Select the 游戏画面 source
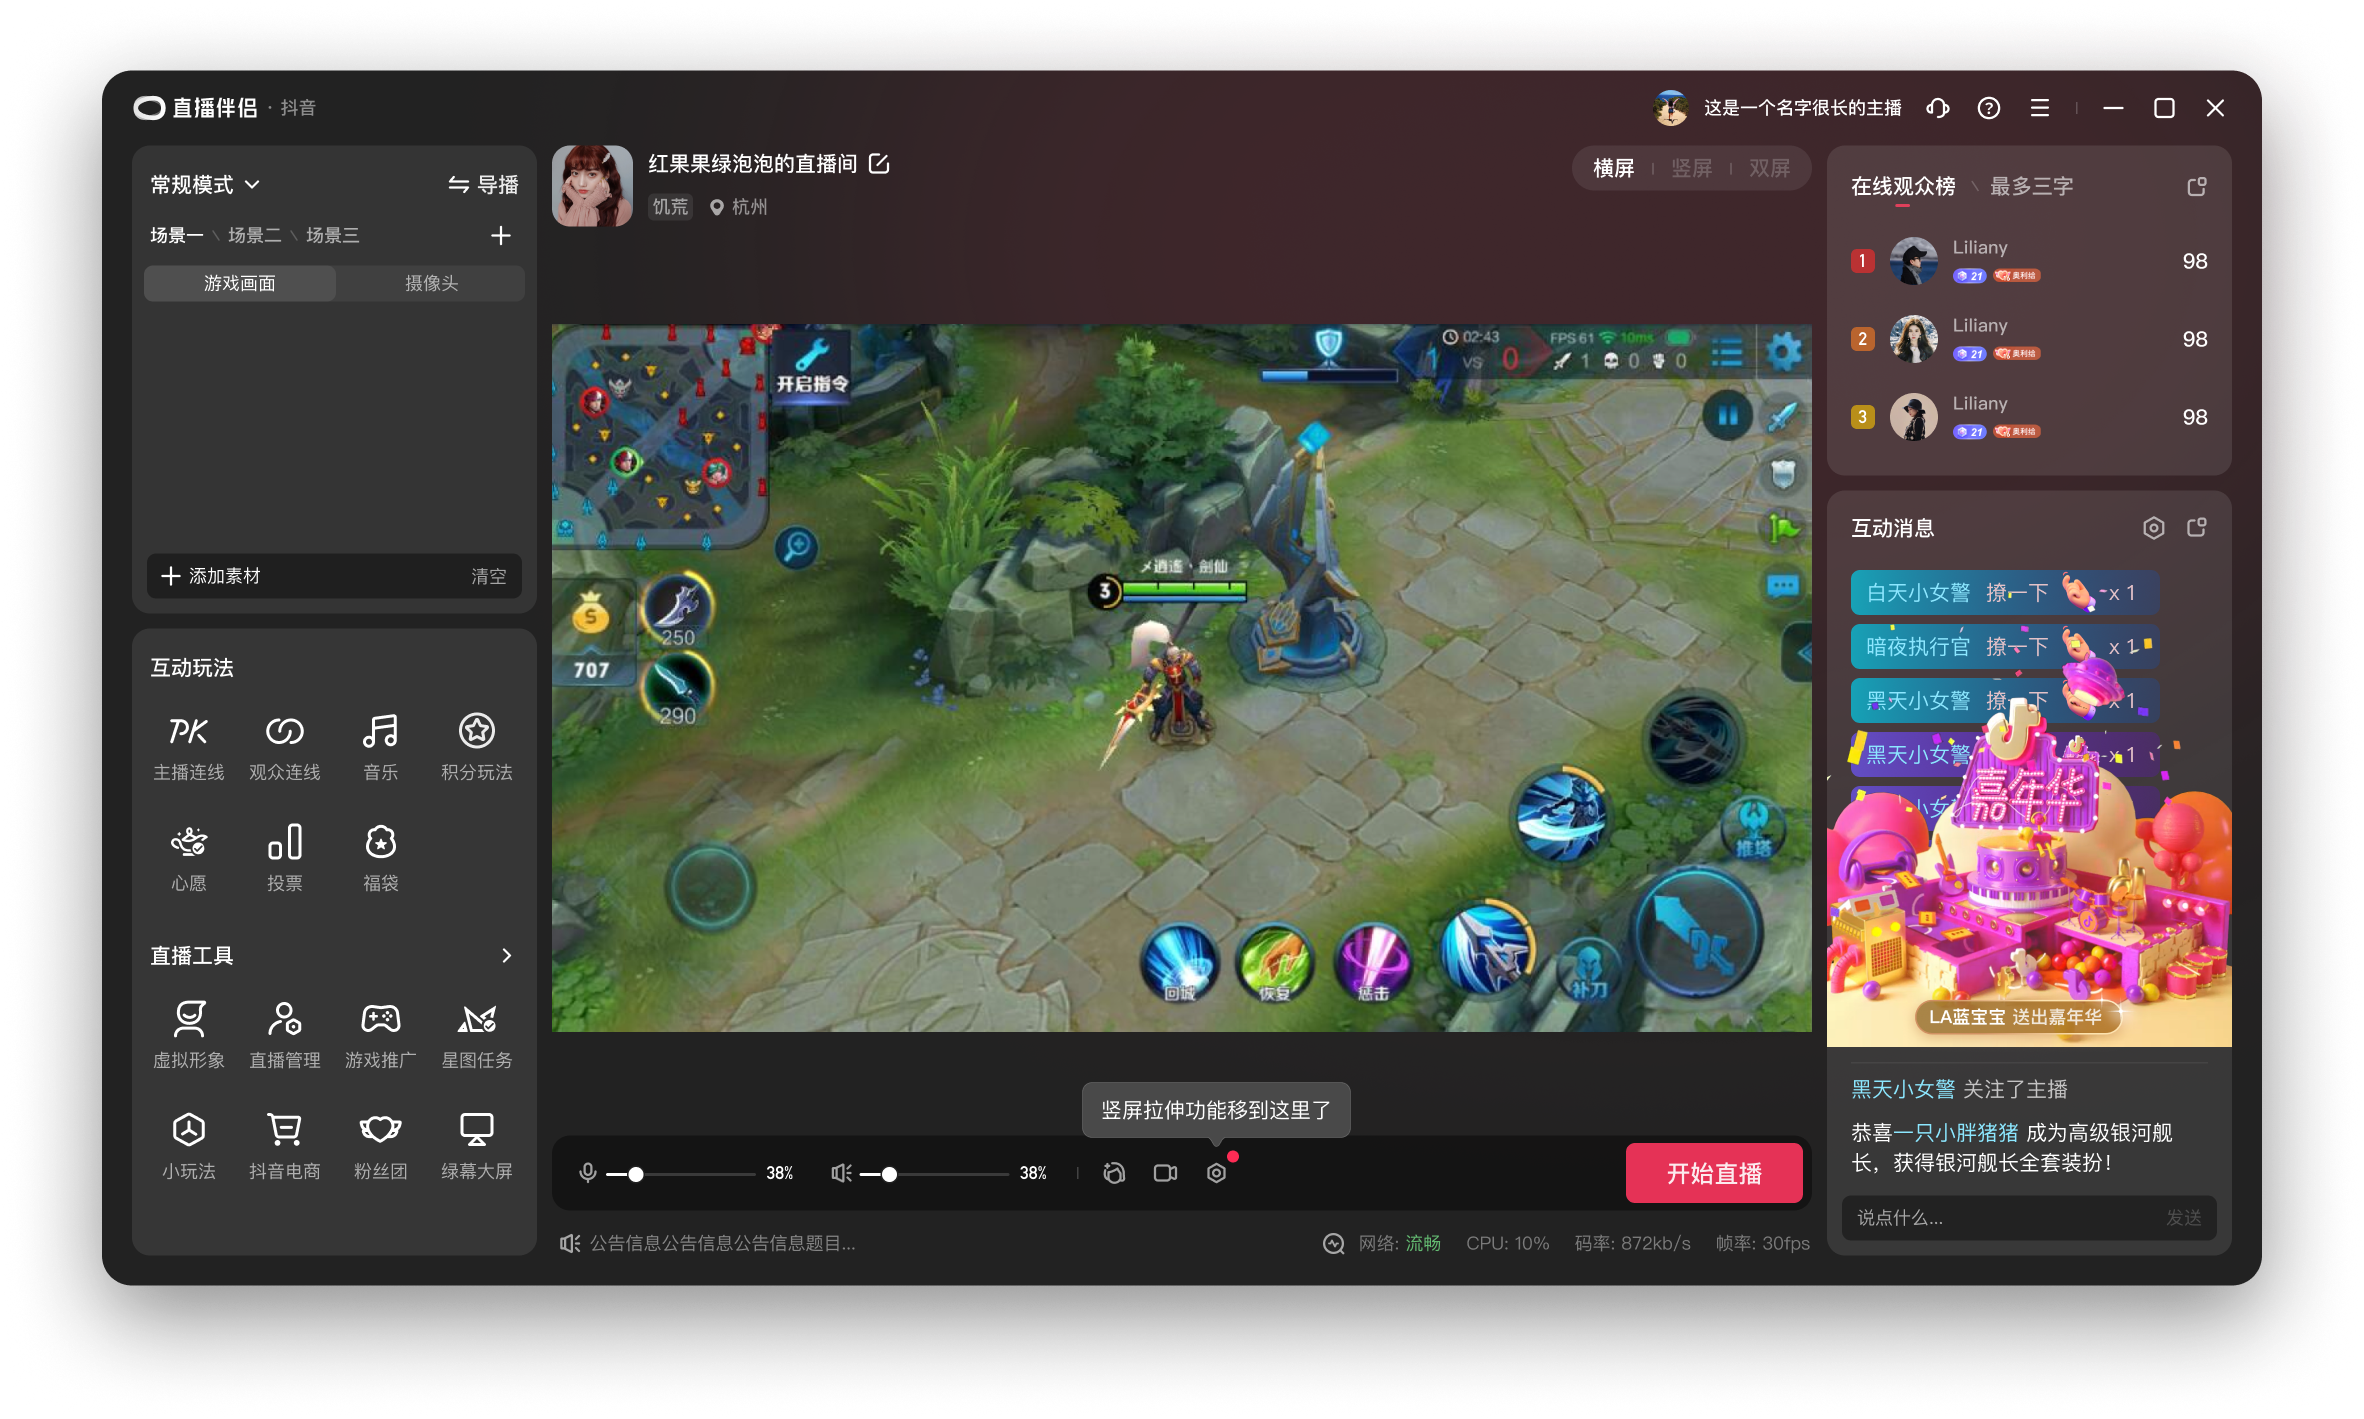This screenshot has width=2364, height=1419. click(239, 284)
